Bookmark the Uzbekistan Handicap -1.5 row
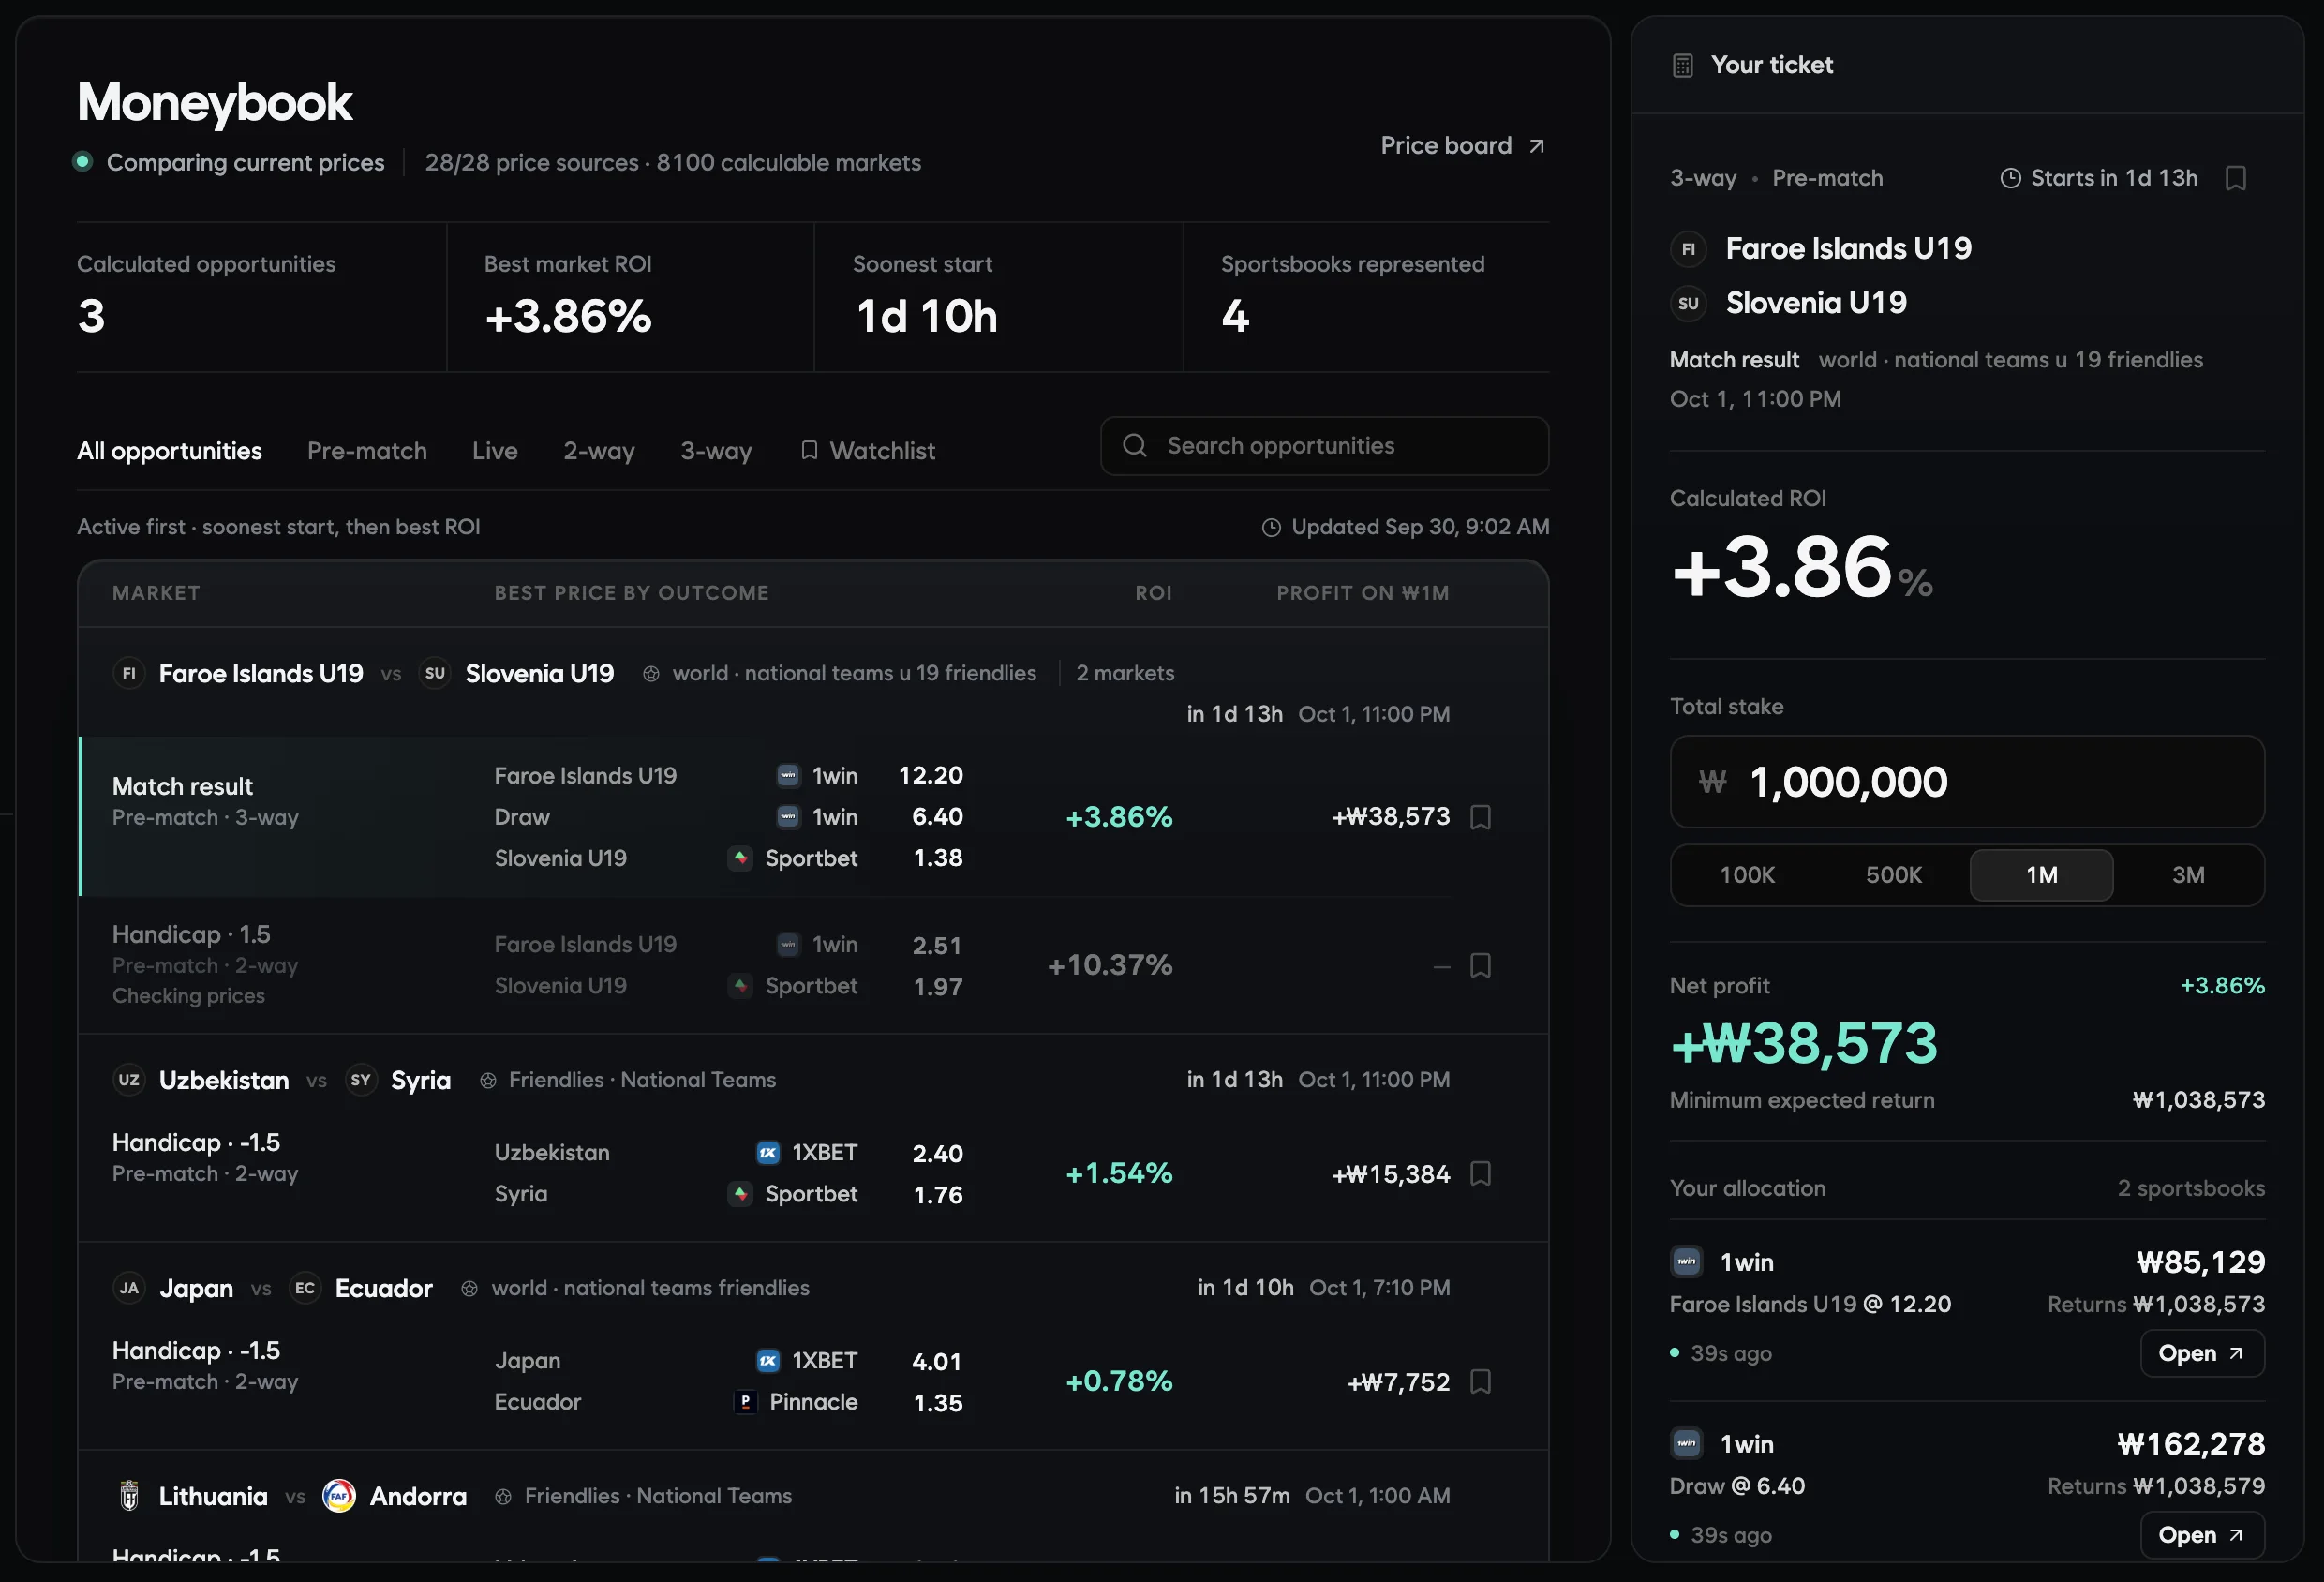Viewport: 2324px width, 1582px height. tap(1481, 1173)
